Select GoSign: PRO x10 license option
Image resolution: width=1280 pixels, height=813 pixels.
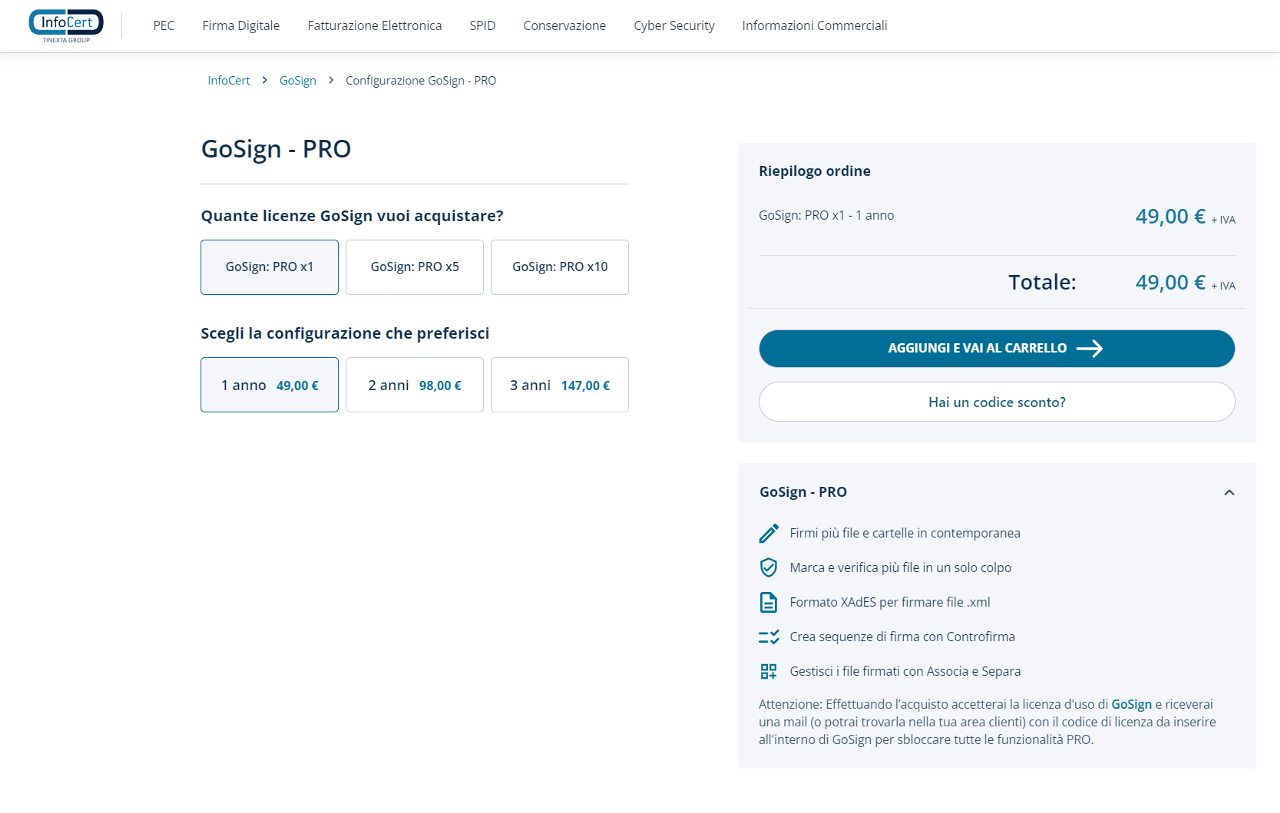pos(560,267)
